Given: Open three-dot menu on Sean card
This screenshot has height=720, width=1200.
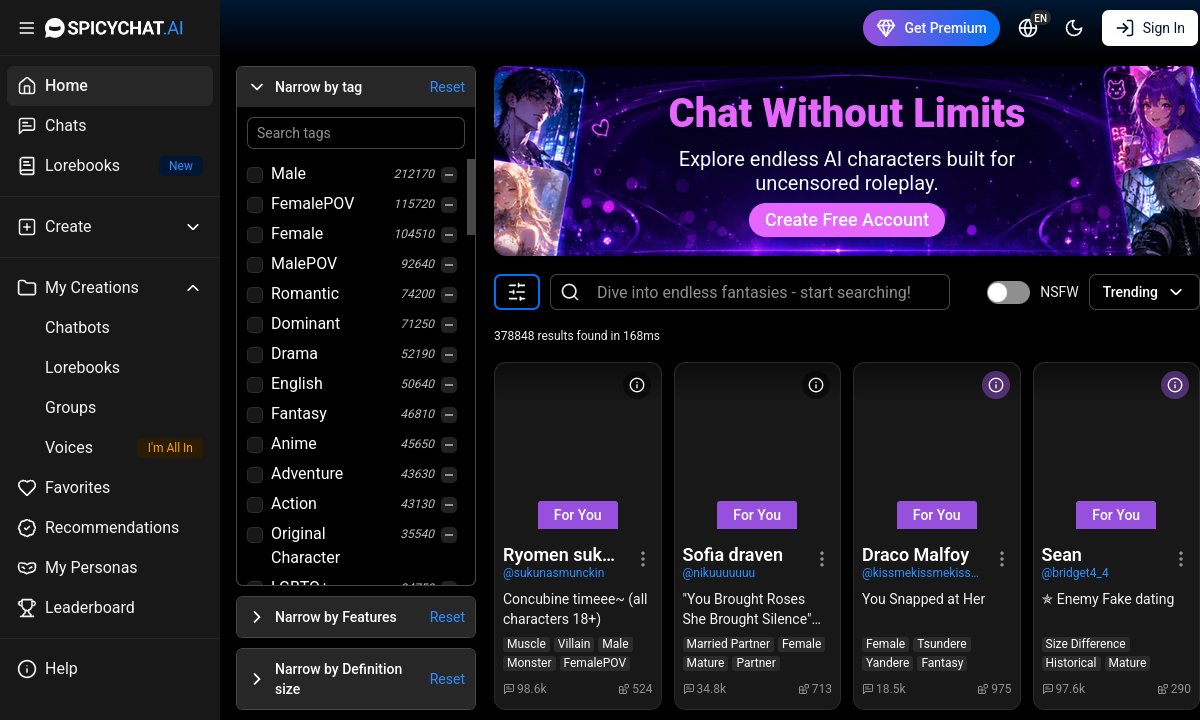Looking at the screenshot, I should click(1181, 559).
